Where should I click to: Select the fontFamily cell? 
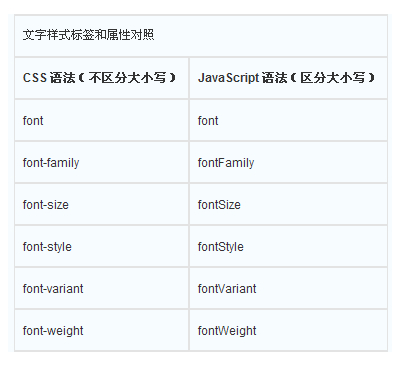click(x=288, y=162)
